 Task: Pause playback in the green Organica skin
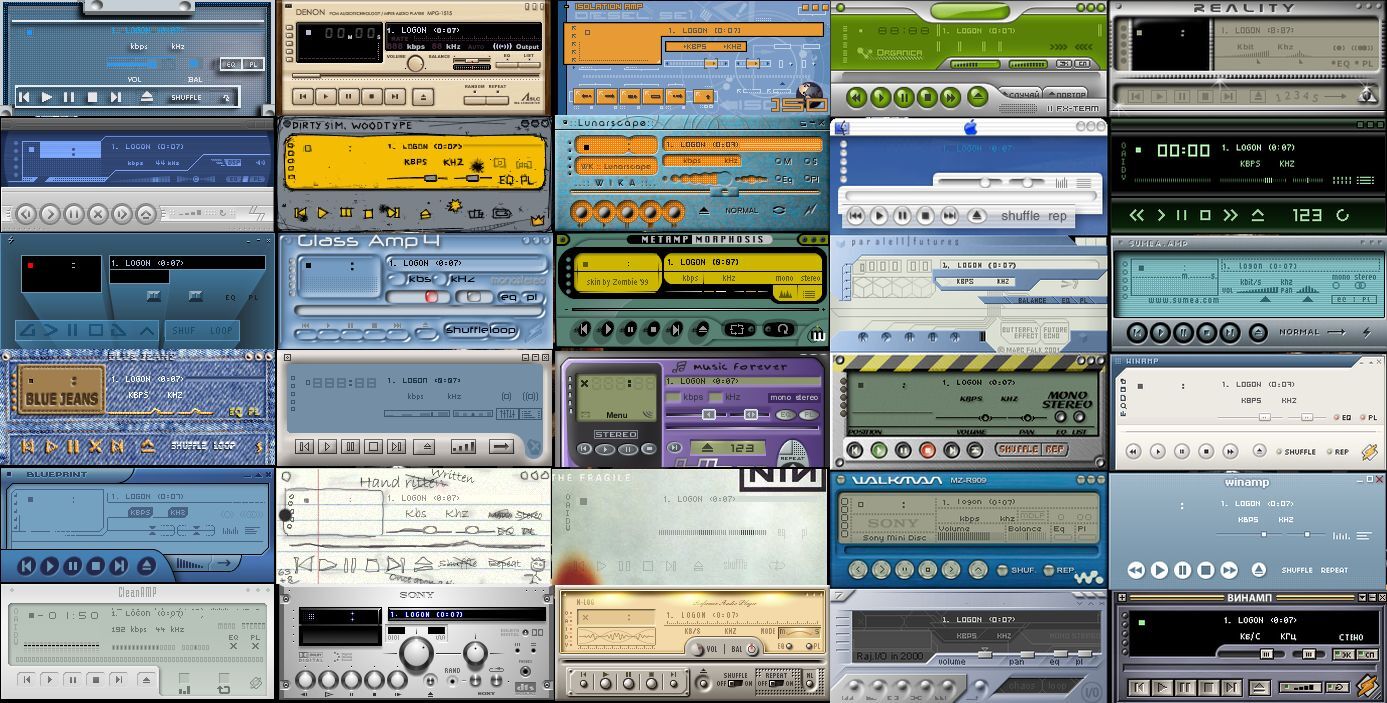903,97
